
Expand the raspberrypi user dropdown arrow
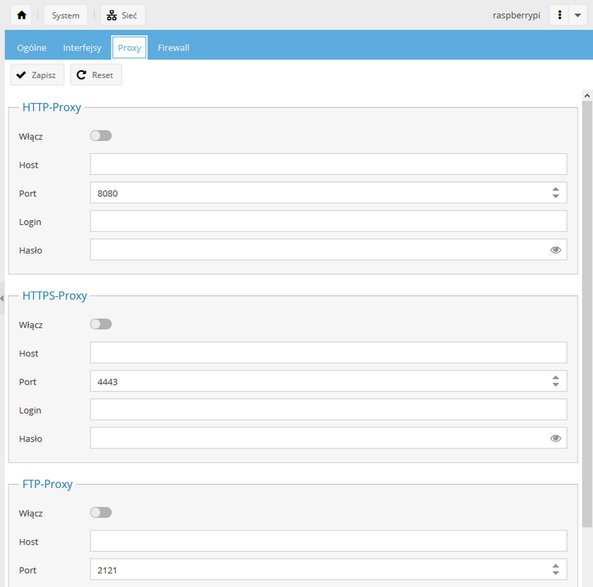click(x=578, y=15)
